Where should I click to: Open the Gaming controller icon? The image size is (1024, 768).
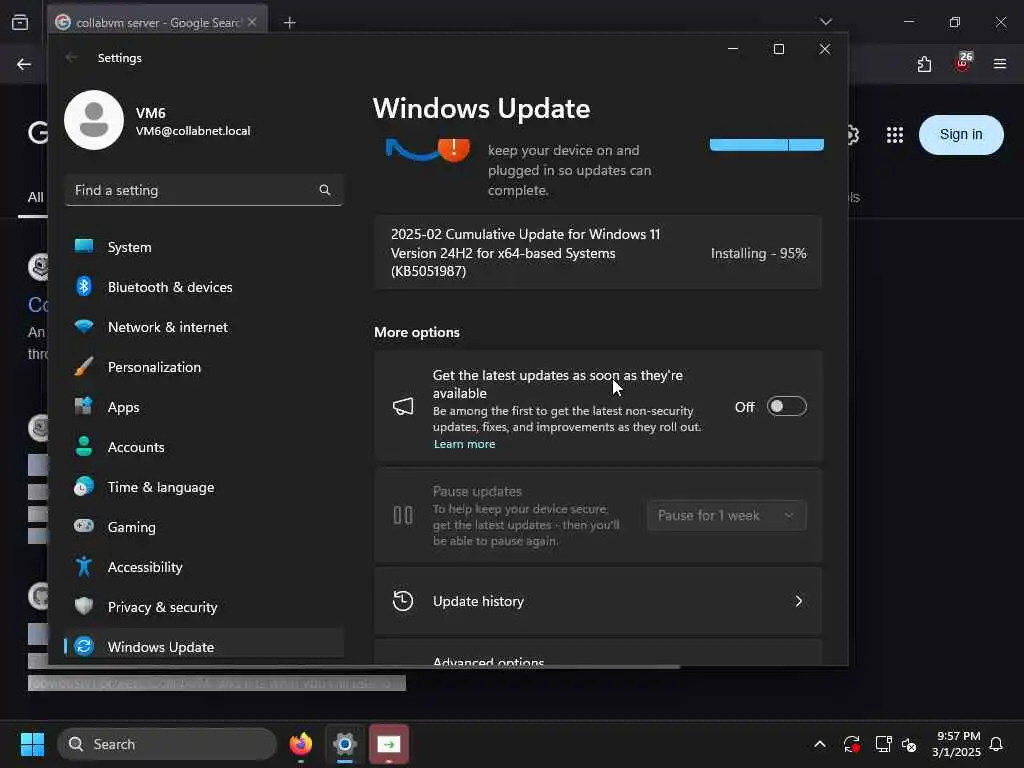point(84,526)
